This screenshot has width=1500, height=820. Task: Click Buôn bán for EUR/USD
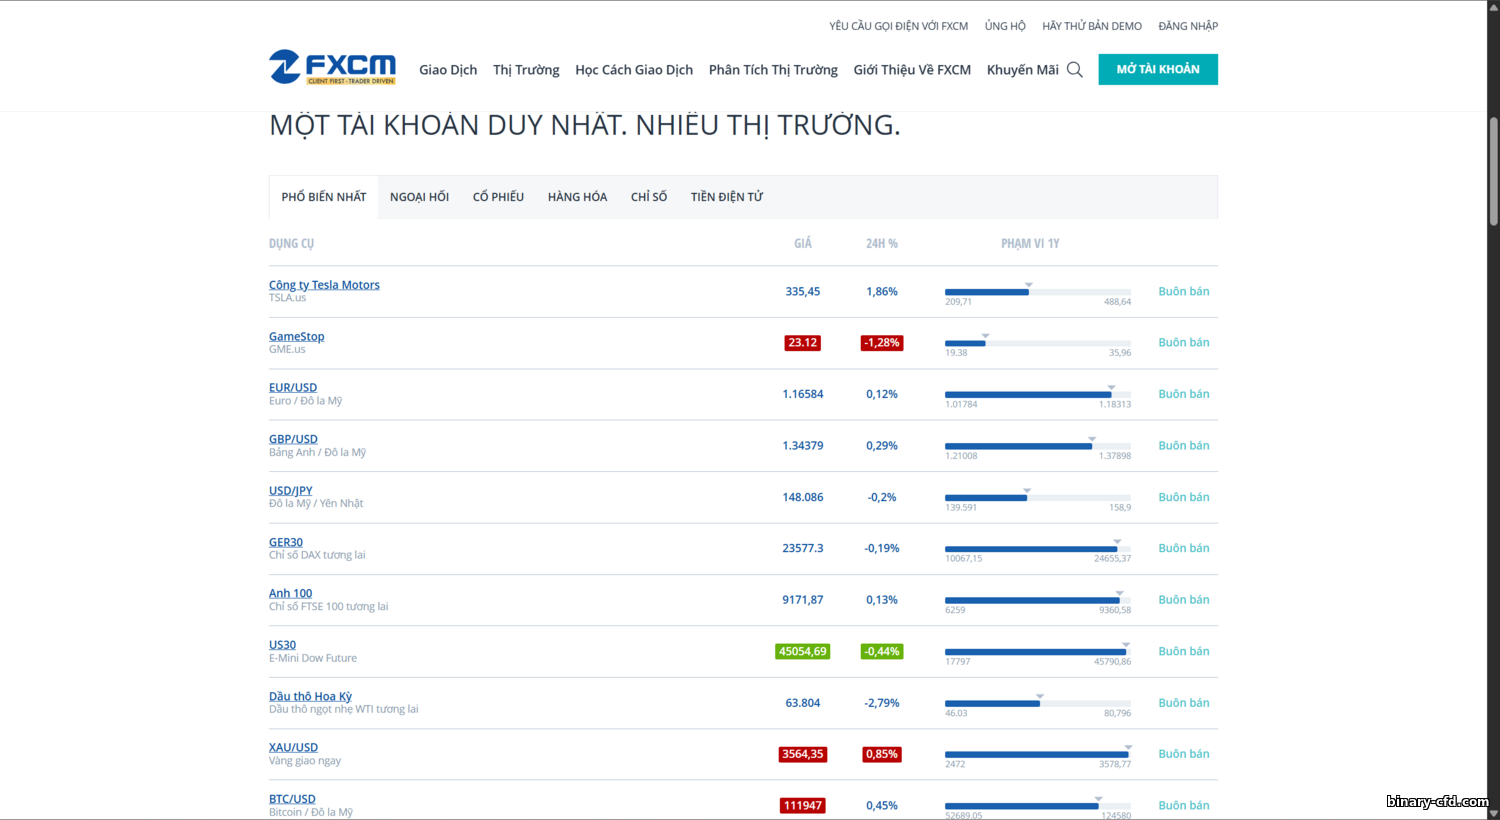(1184, 394)
